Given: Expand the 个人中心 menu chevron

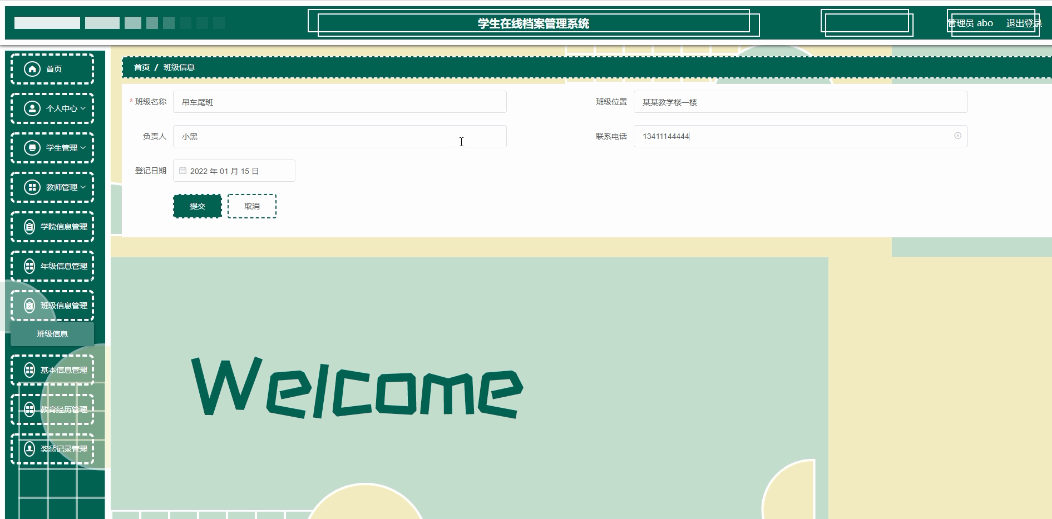Looking at the screenshot, I should pos(83,108).
